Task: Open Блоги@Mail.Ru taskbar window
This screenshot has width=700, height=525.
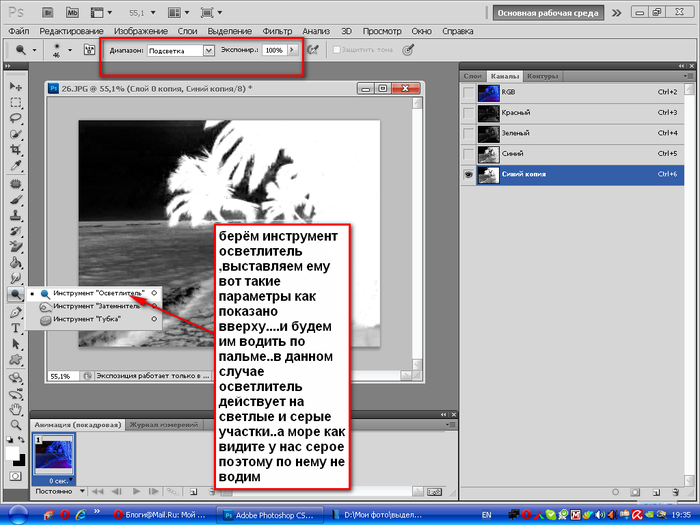Action: pos(160,515)
